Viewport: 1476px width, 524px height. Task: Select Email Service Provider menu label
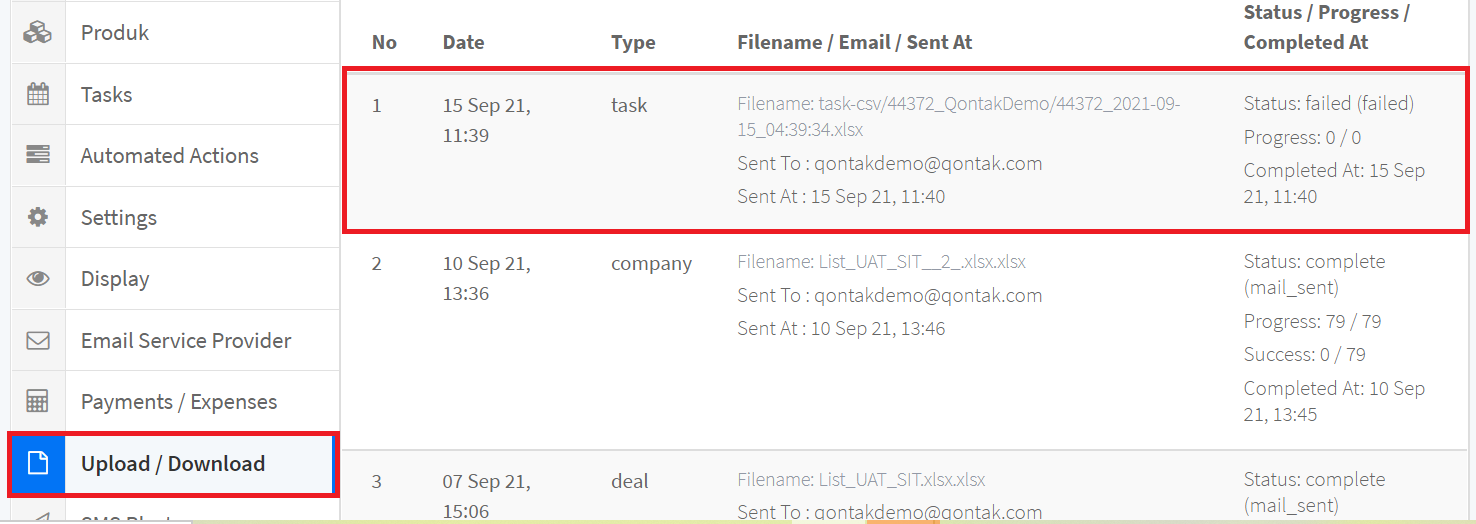(186, 341)
